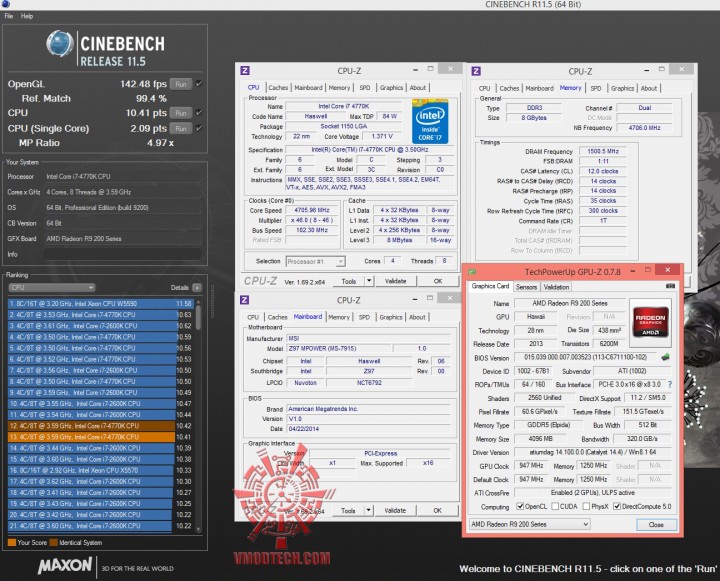Click OK in CPU-Z CPU window
The height and width of the screenshot is (581, 720).
(x=438, y=281)
